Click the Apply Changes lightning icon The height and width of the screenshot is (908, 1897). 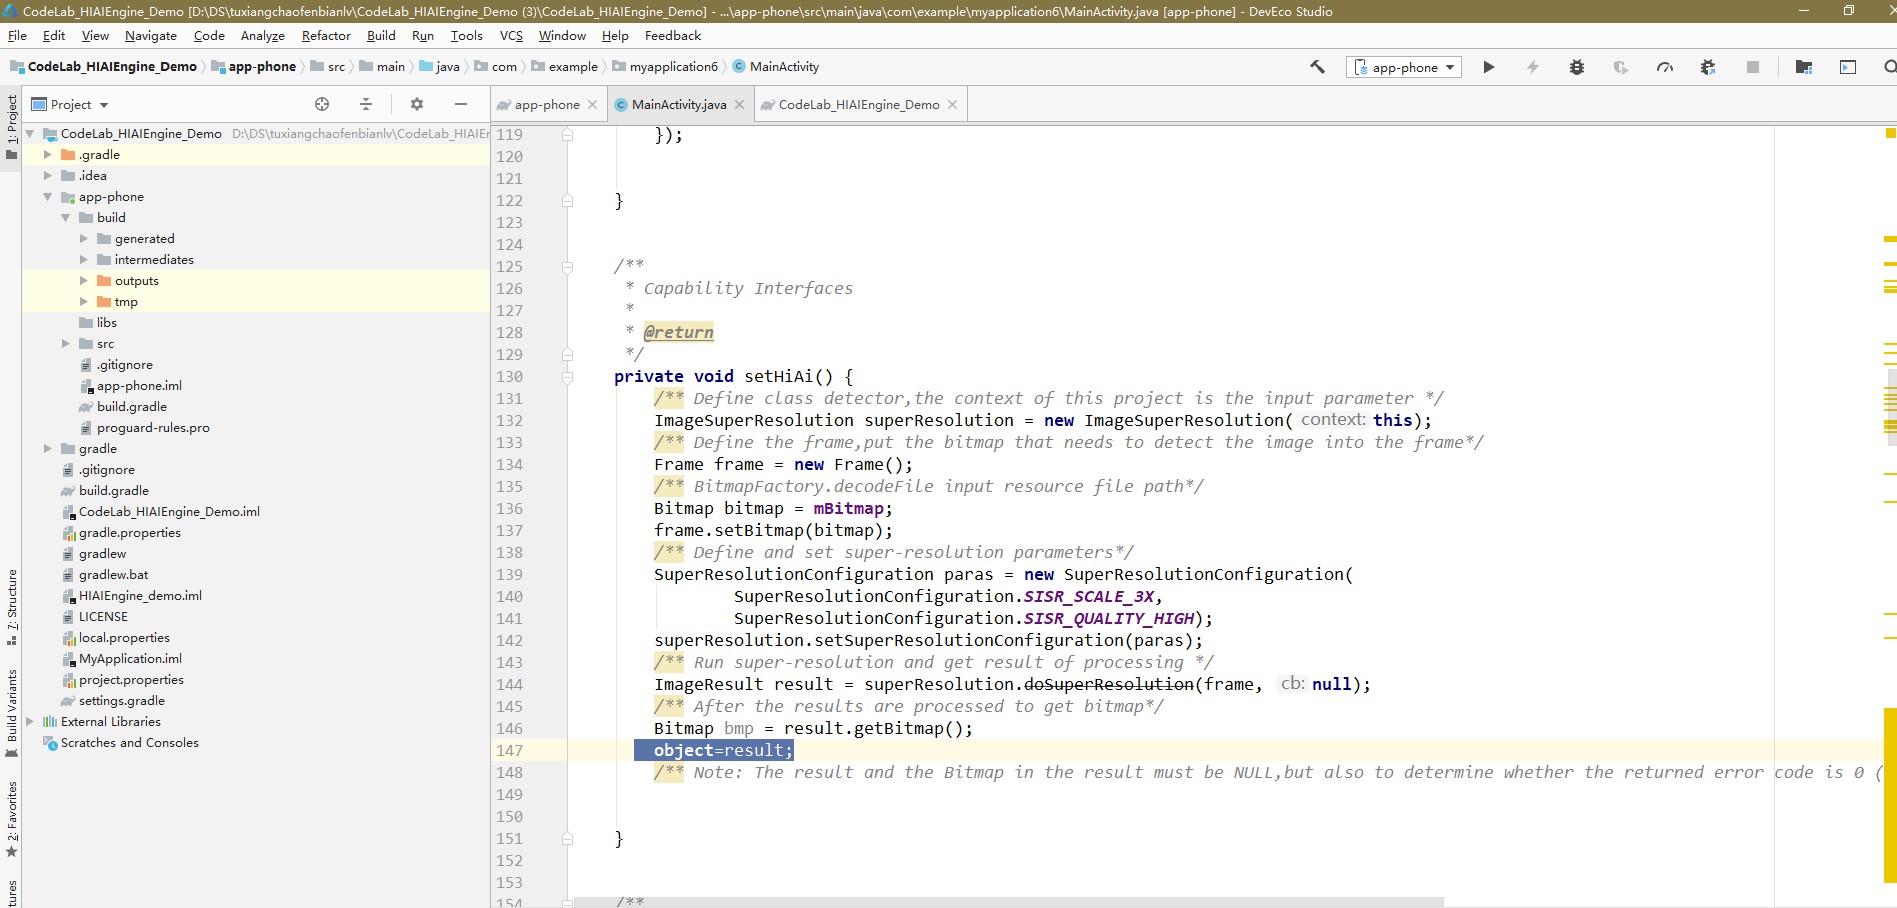pos(1533,67)
